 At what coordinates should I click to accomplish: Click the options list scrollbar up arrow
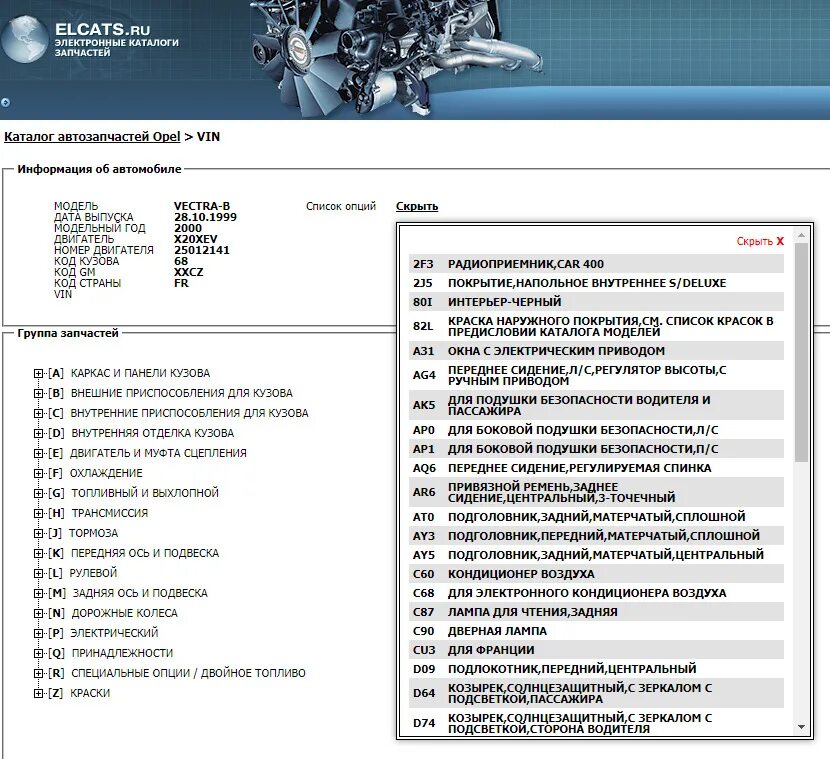801,234
